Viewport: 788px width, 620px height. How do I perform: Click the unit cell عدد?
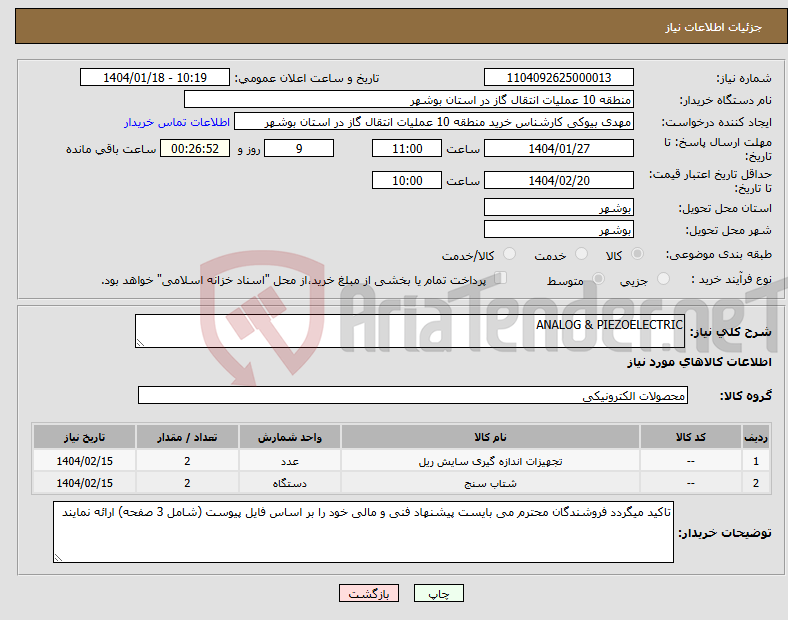tap(289, 461)
